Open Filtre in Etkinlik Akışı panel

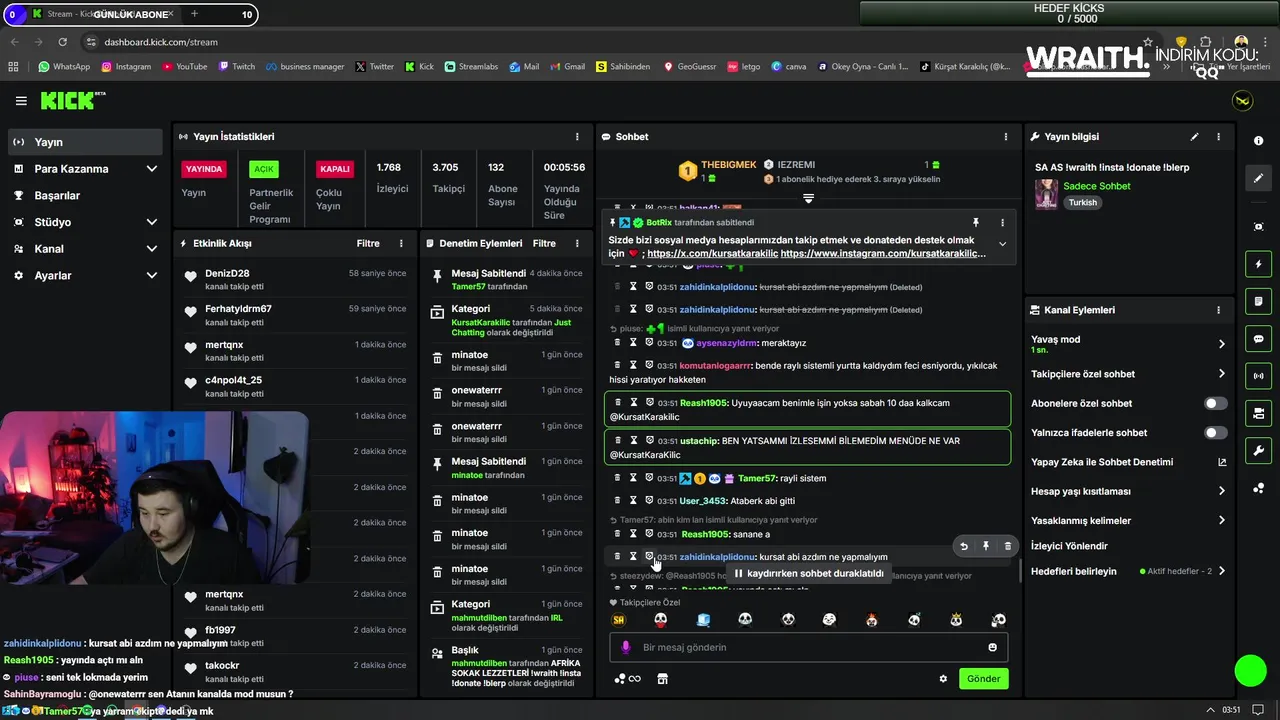368,244
